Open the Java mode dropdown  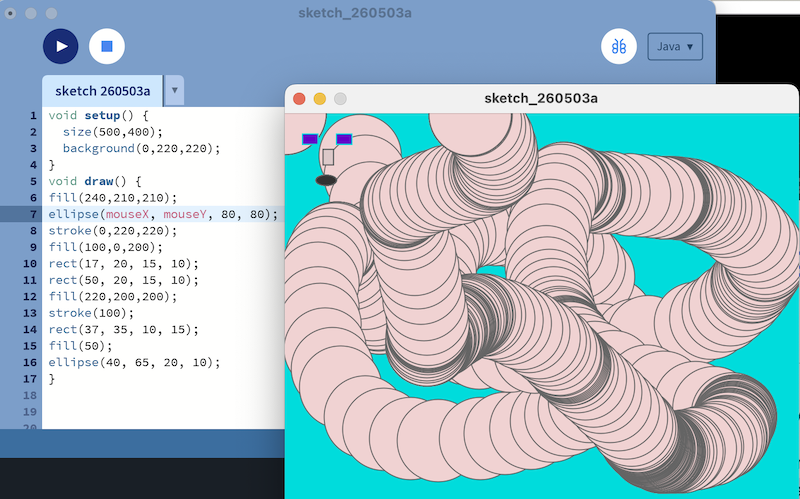pos(675,46)
